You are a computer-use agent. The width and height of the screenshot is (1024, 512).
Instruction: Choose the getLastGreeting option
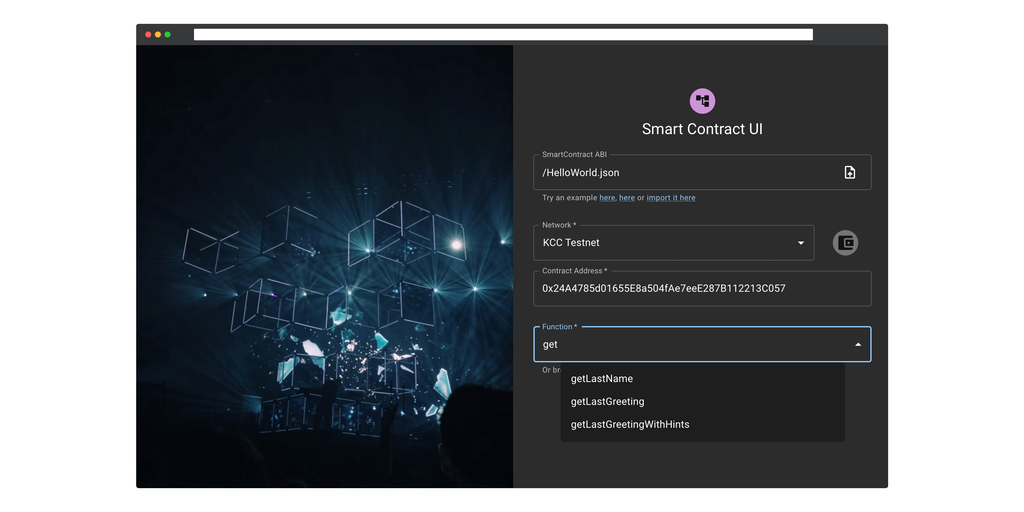607,402
